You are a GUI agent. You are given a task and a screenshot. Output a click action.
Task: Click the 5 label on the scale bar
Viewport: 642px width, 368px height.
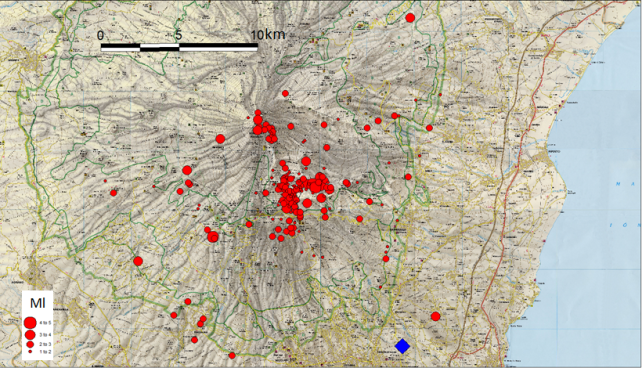[x=179, y=36]
